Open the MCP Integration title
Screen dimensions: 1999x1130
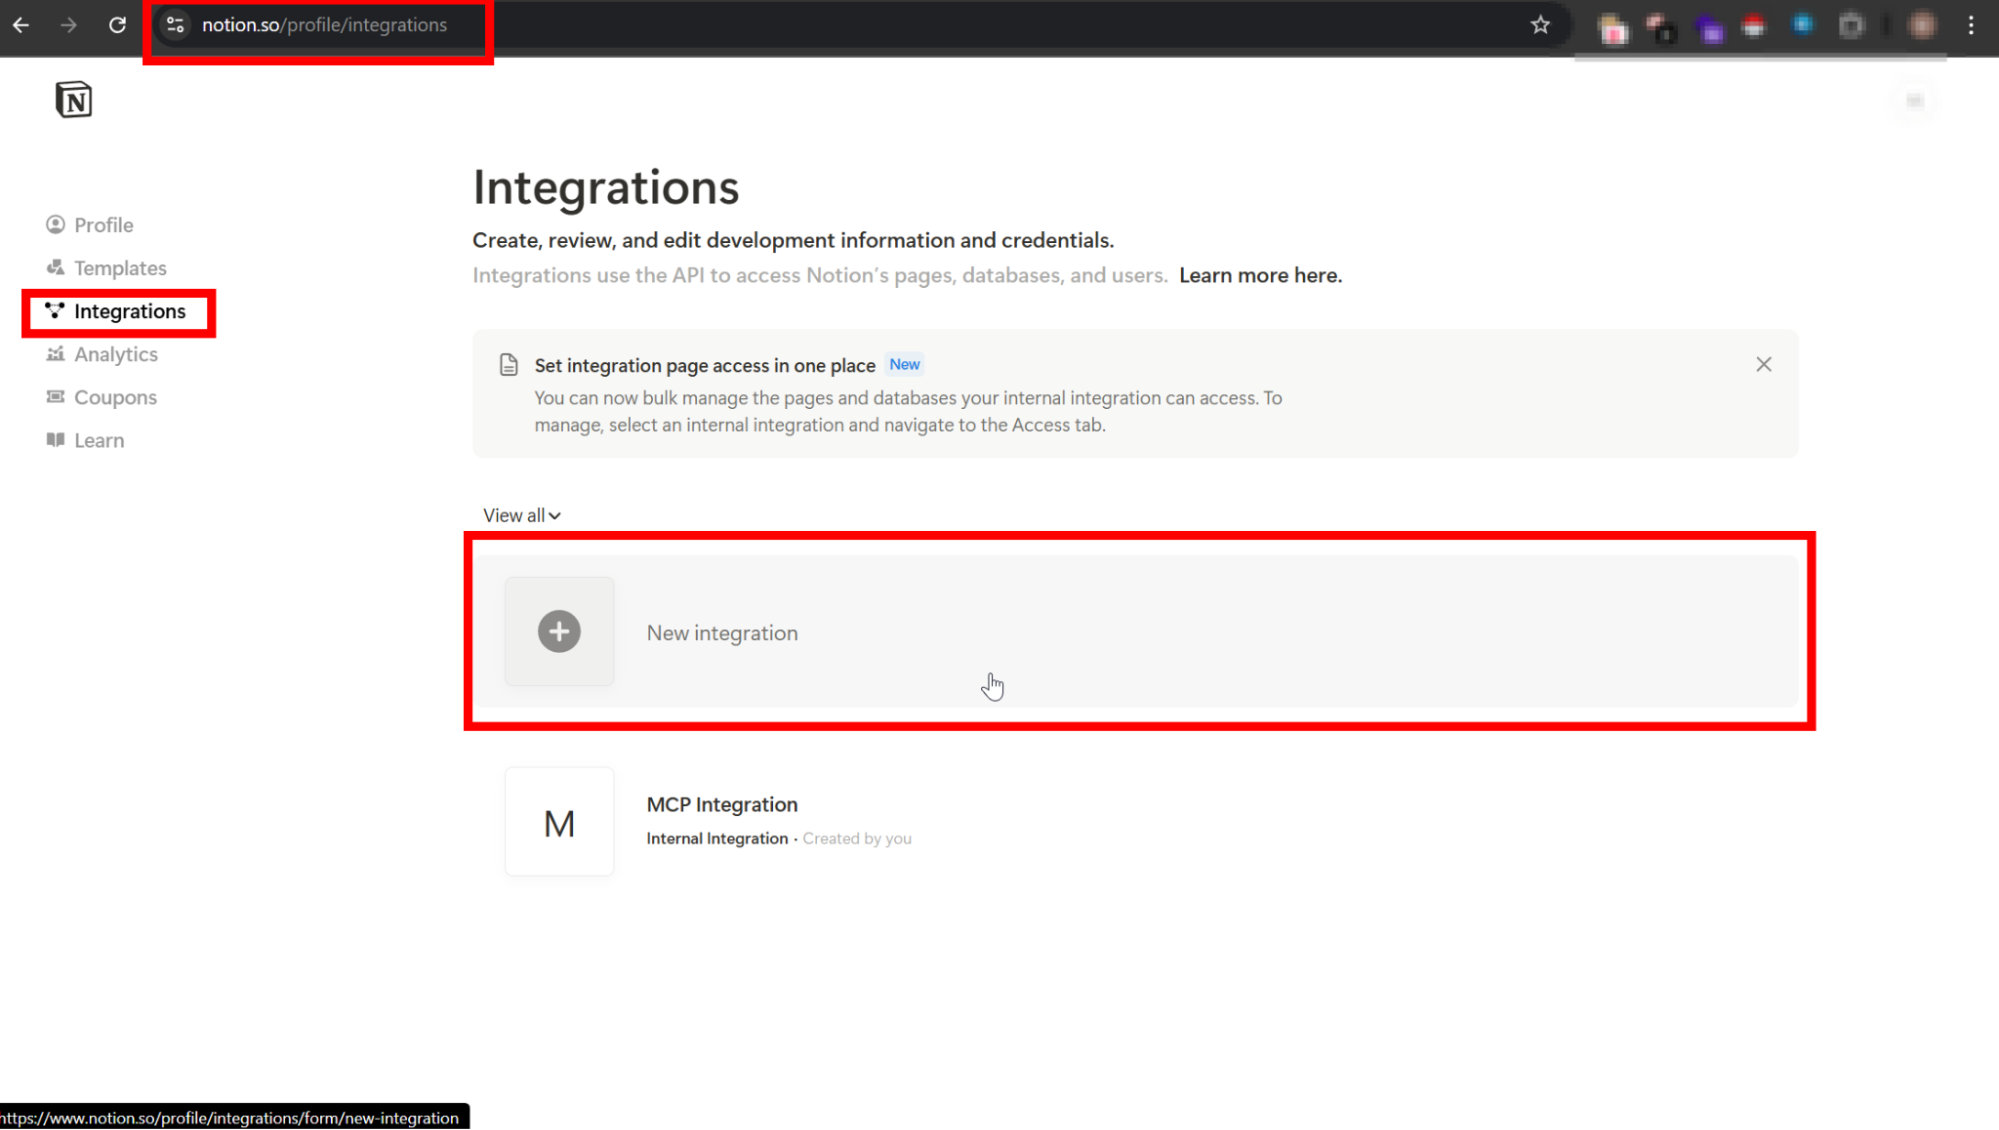(721, 804)
